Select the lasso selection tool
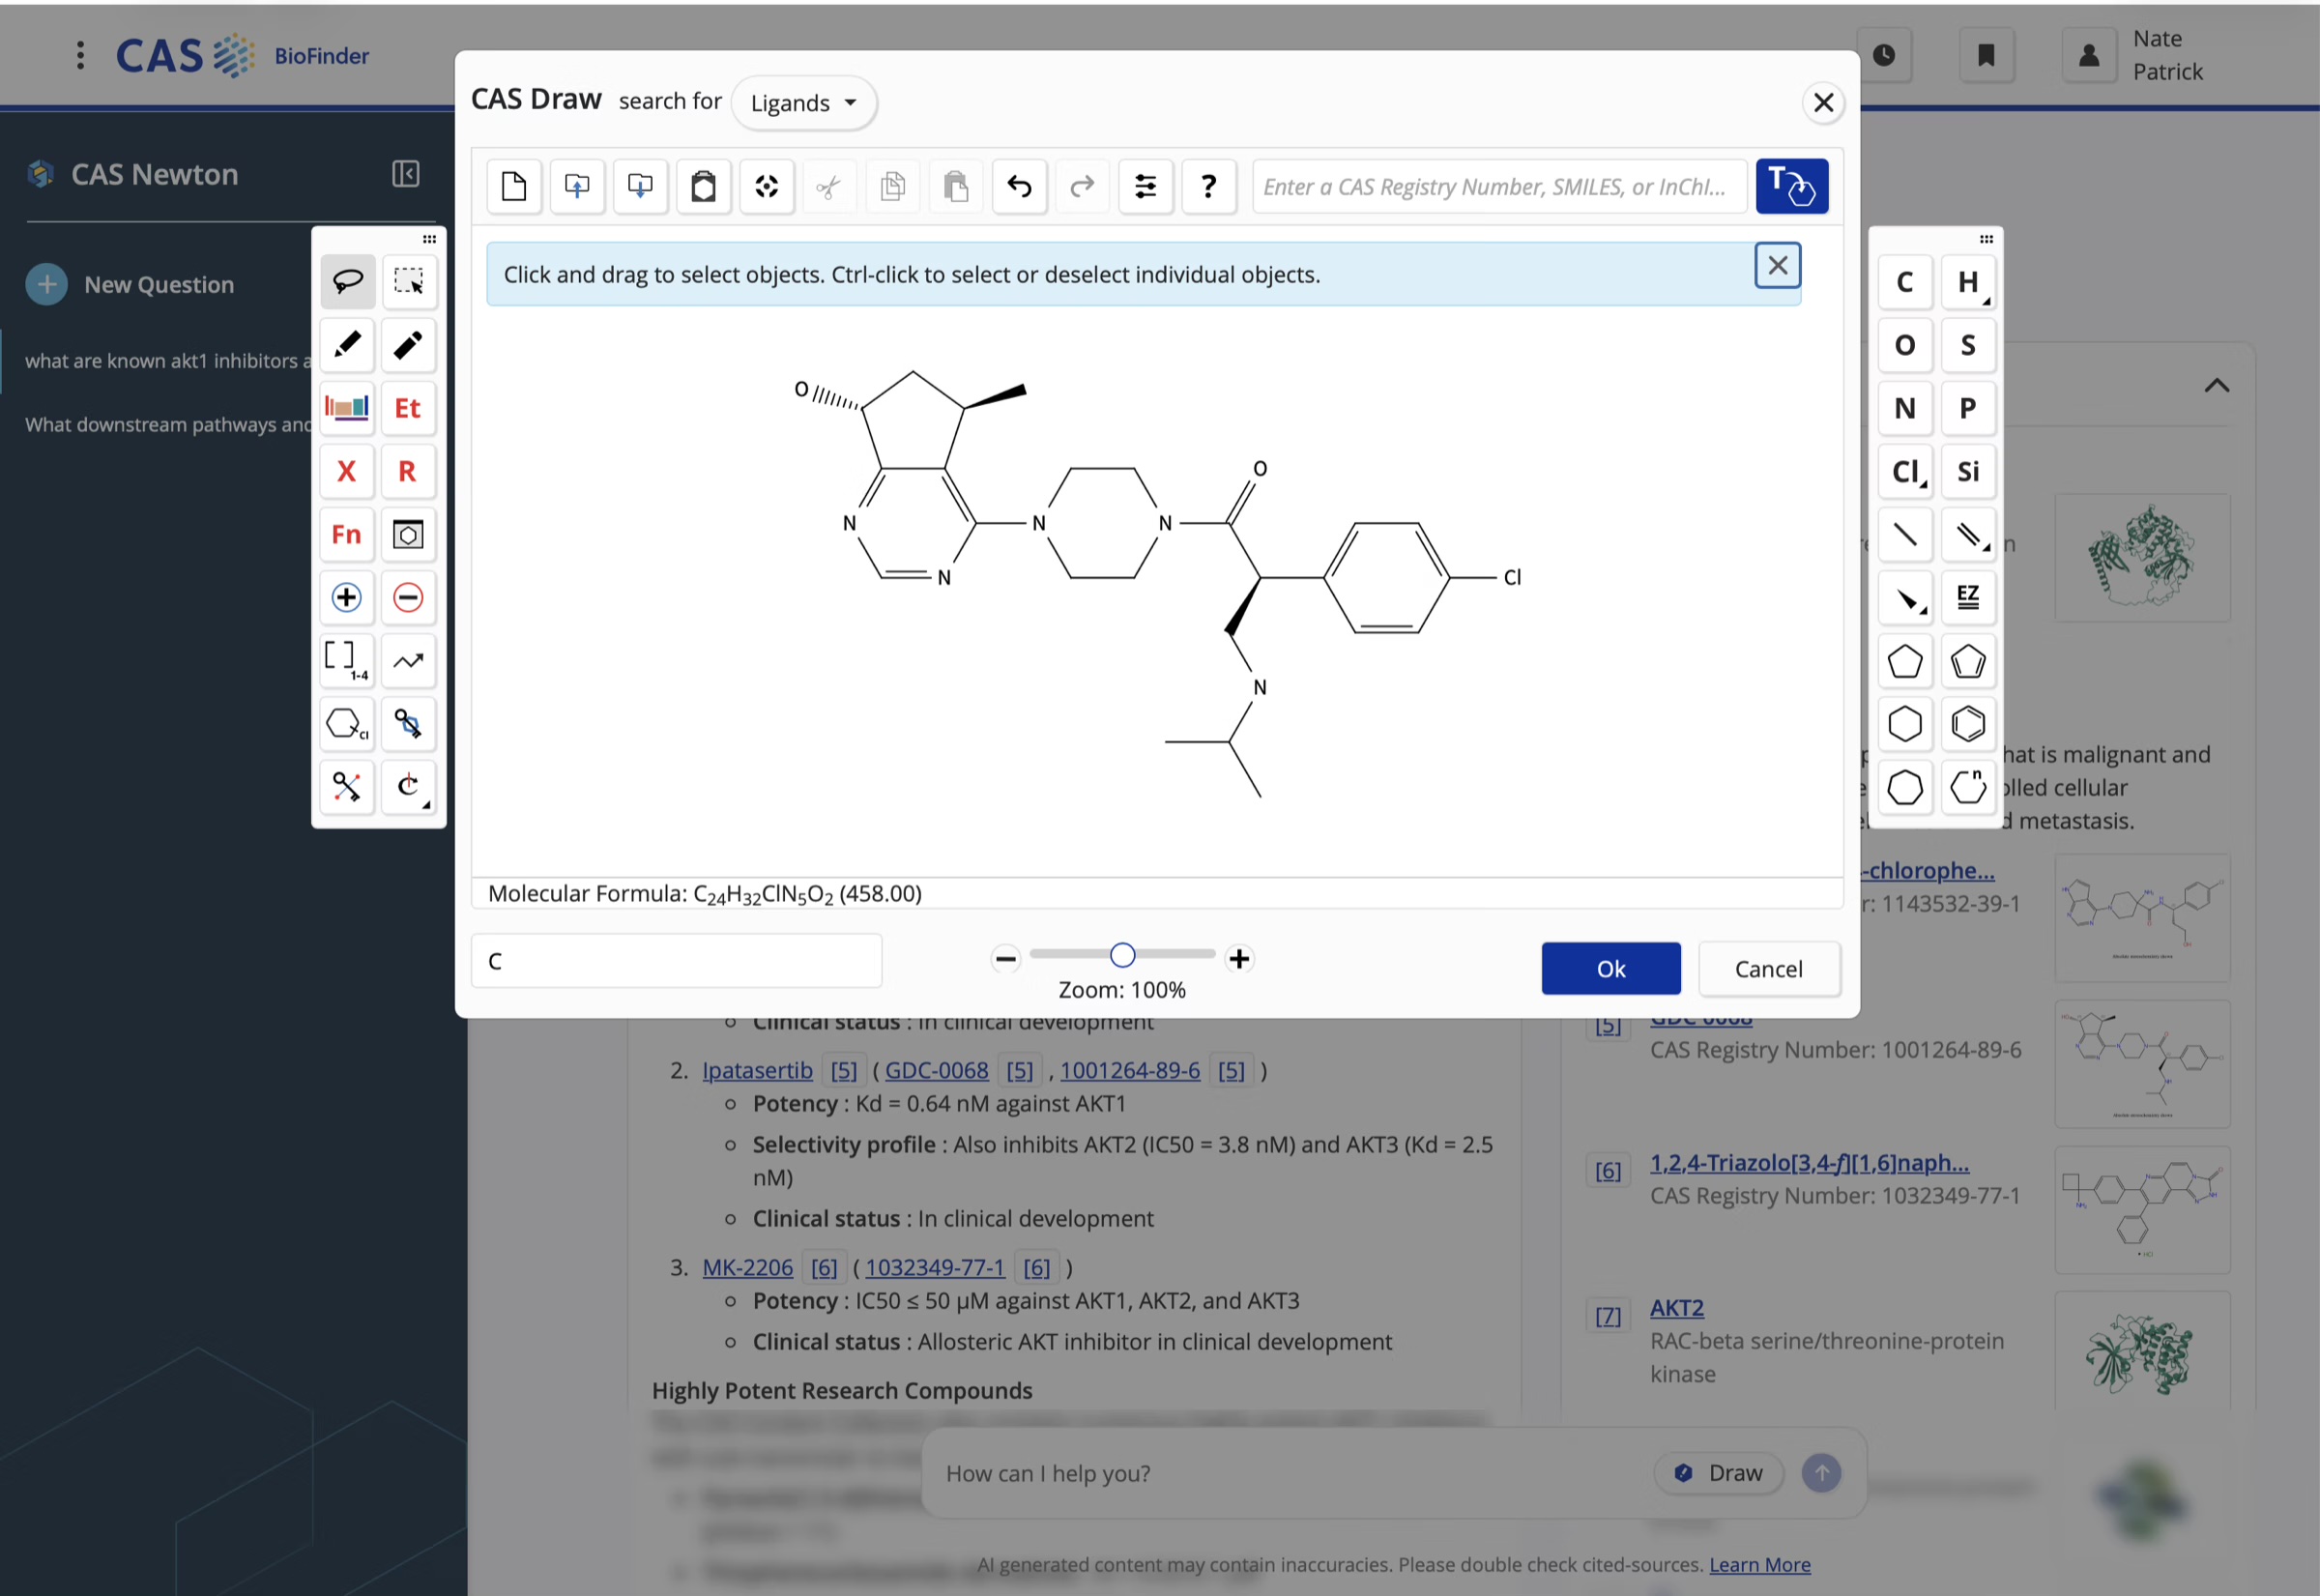 pyautogui.click(x=347, y=281)
